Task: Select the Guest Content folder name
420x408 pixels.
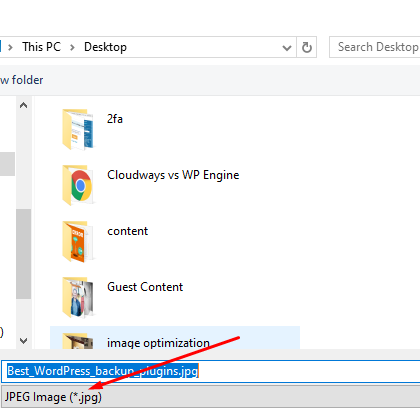Action: click(x=145, y=287)
